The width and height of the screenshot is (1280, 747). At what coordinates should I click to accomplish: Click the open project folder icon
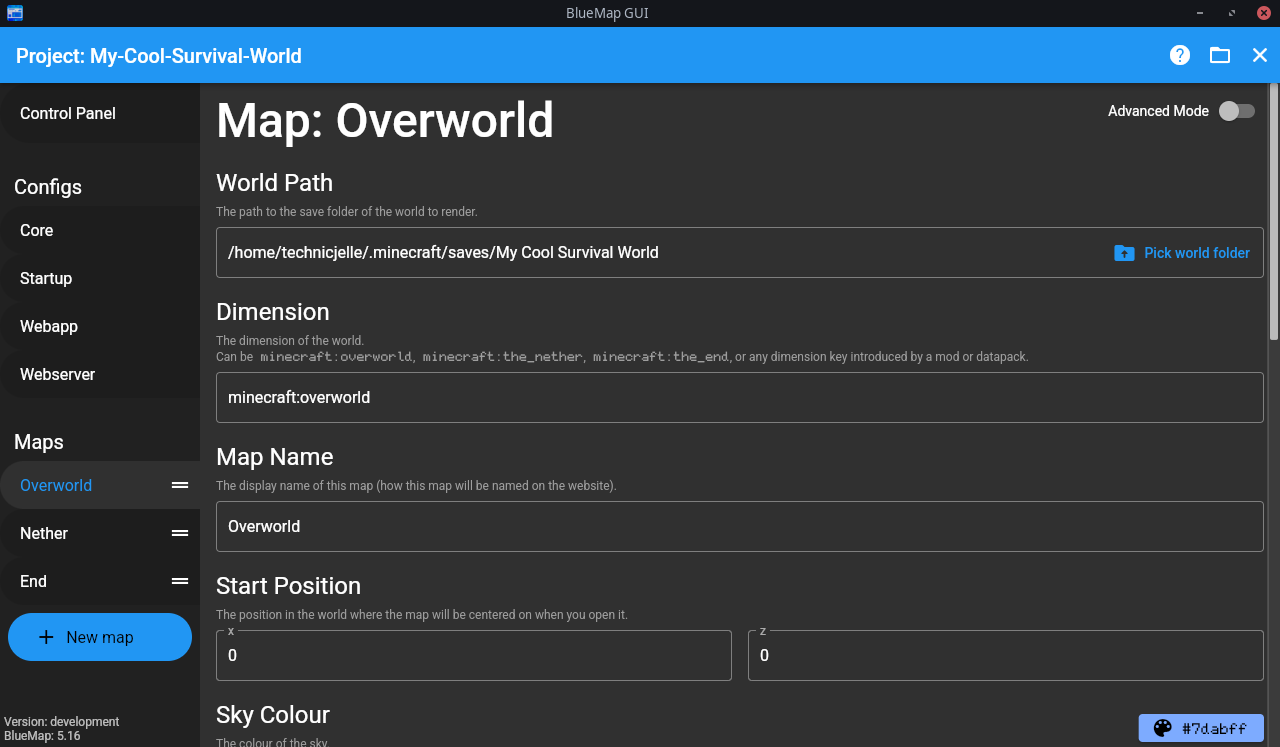[1220, 55]
